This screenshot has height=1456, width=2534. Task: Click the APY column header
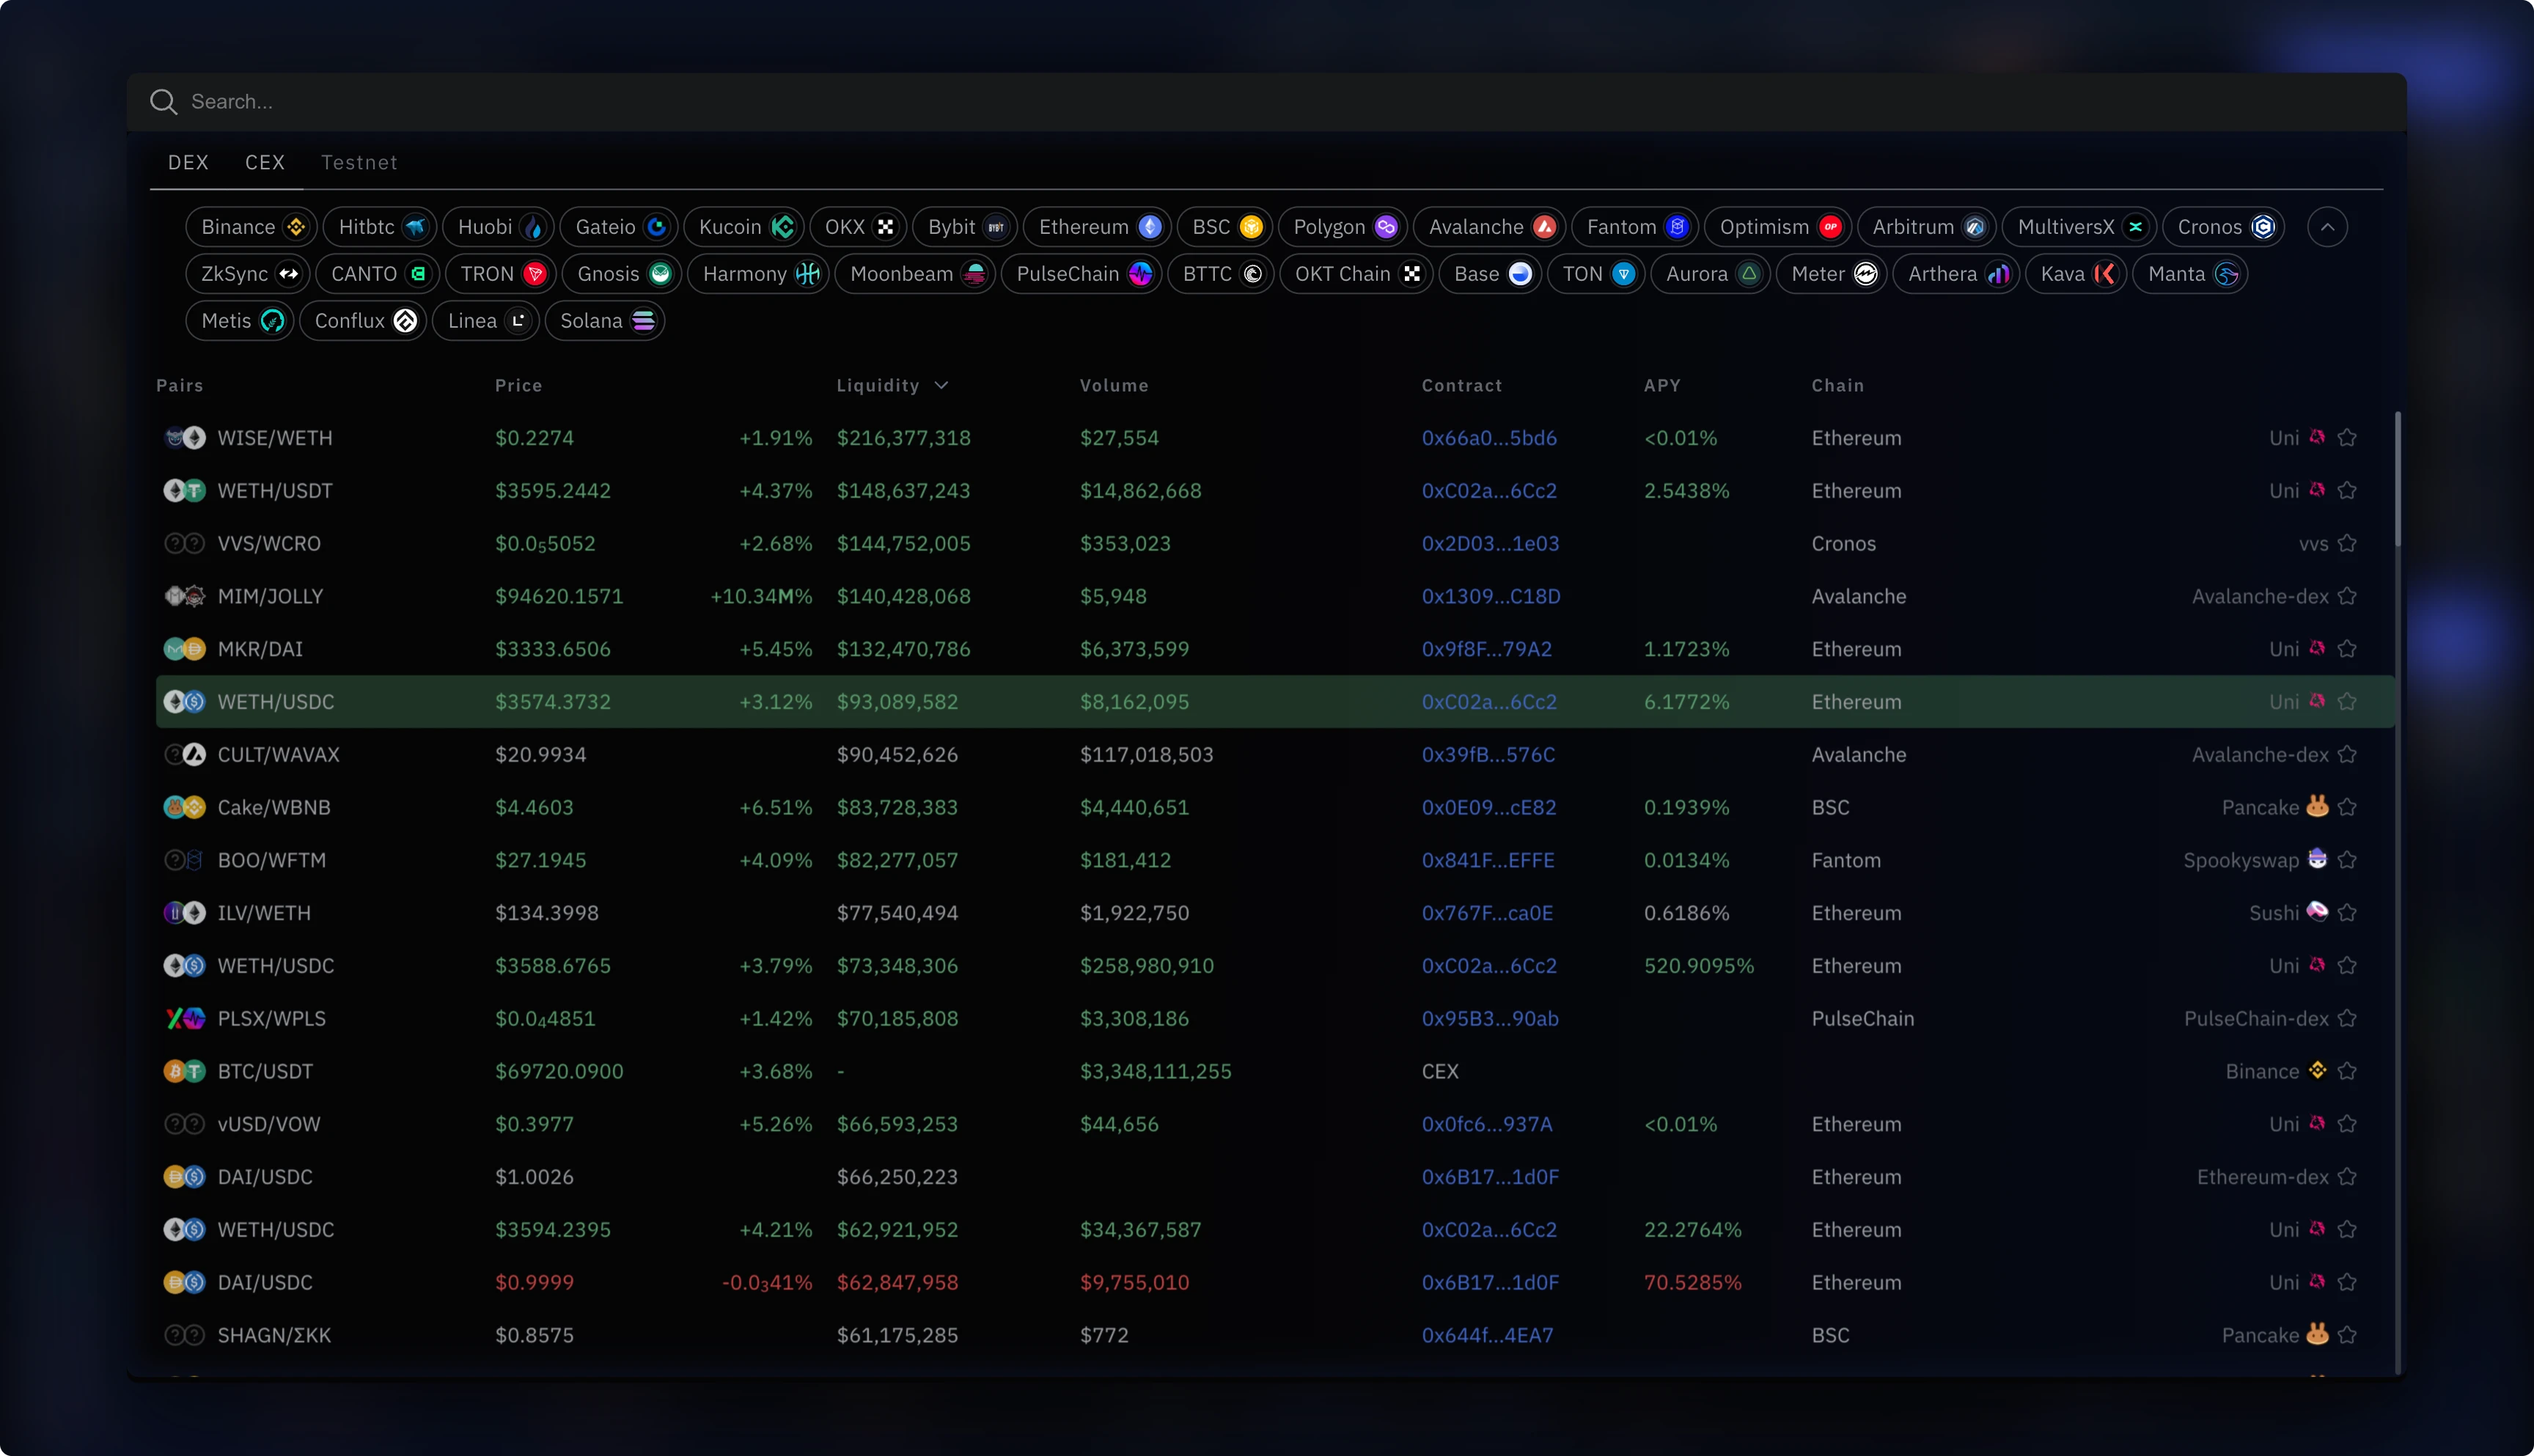tap(1662, 386)
